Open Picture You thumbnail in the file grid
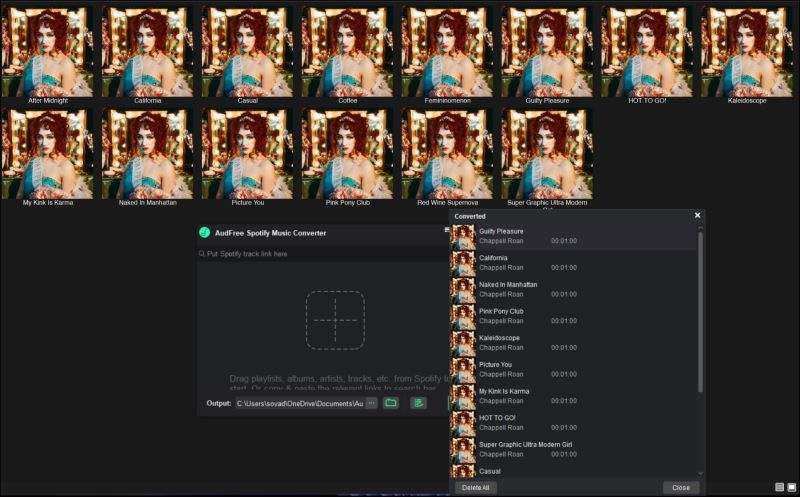800x497 pixels. [247, 154]
